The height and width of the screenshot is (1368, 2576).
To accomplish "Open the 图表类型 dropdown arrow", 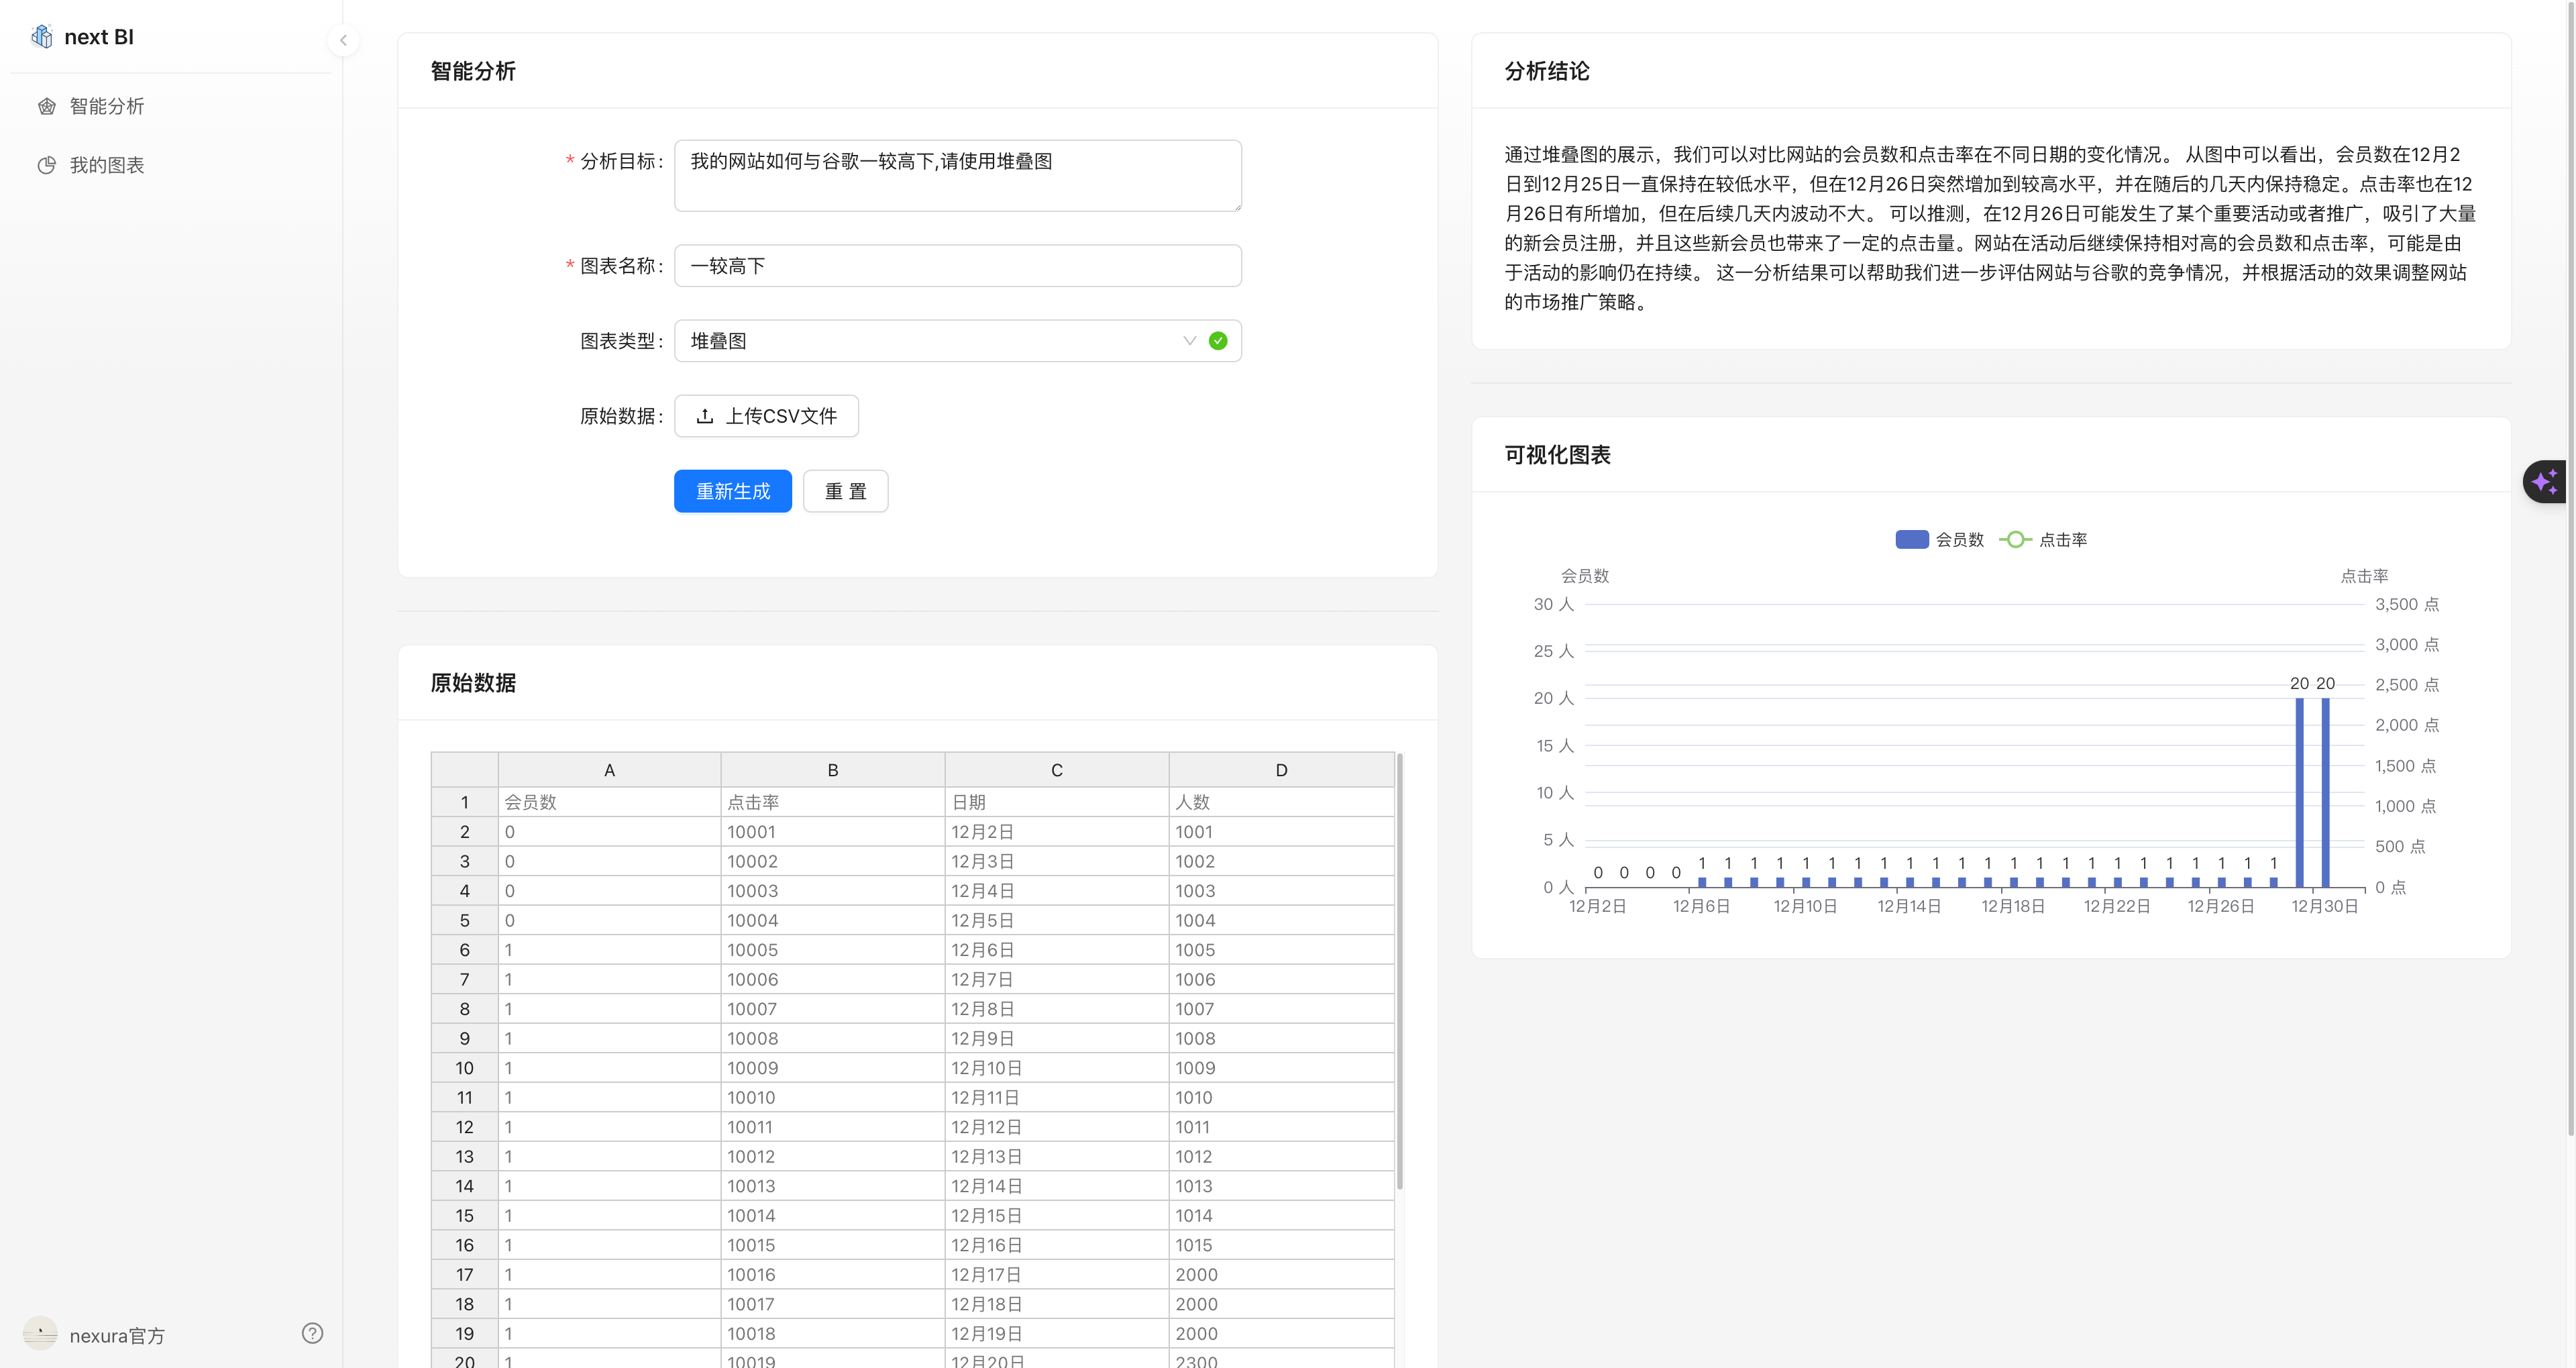I will tap(1189, 341).
